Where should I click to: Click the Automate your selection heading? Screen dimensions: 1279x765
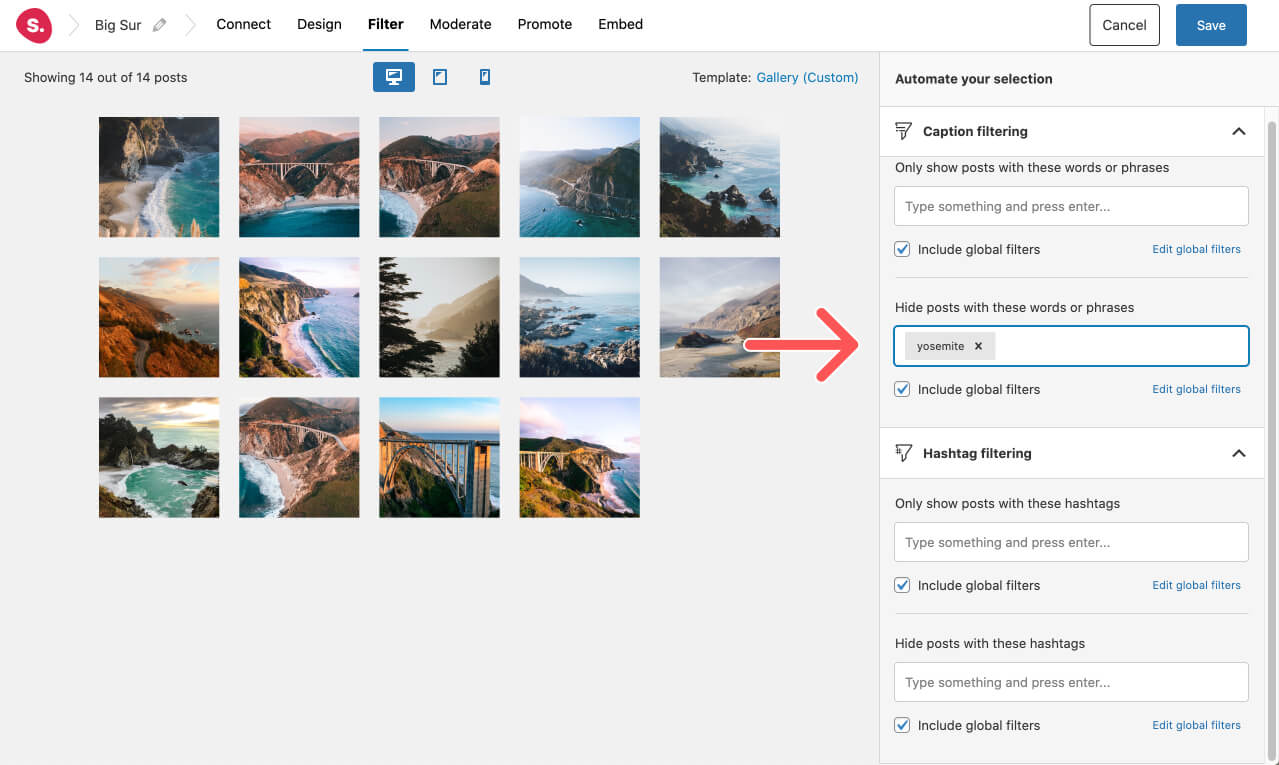[x=973, y=79]
